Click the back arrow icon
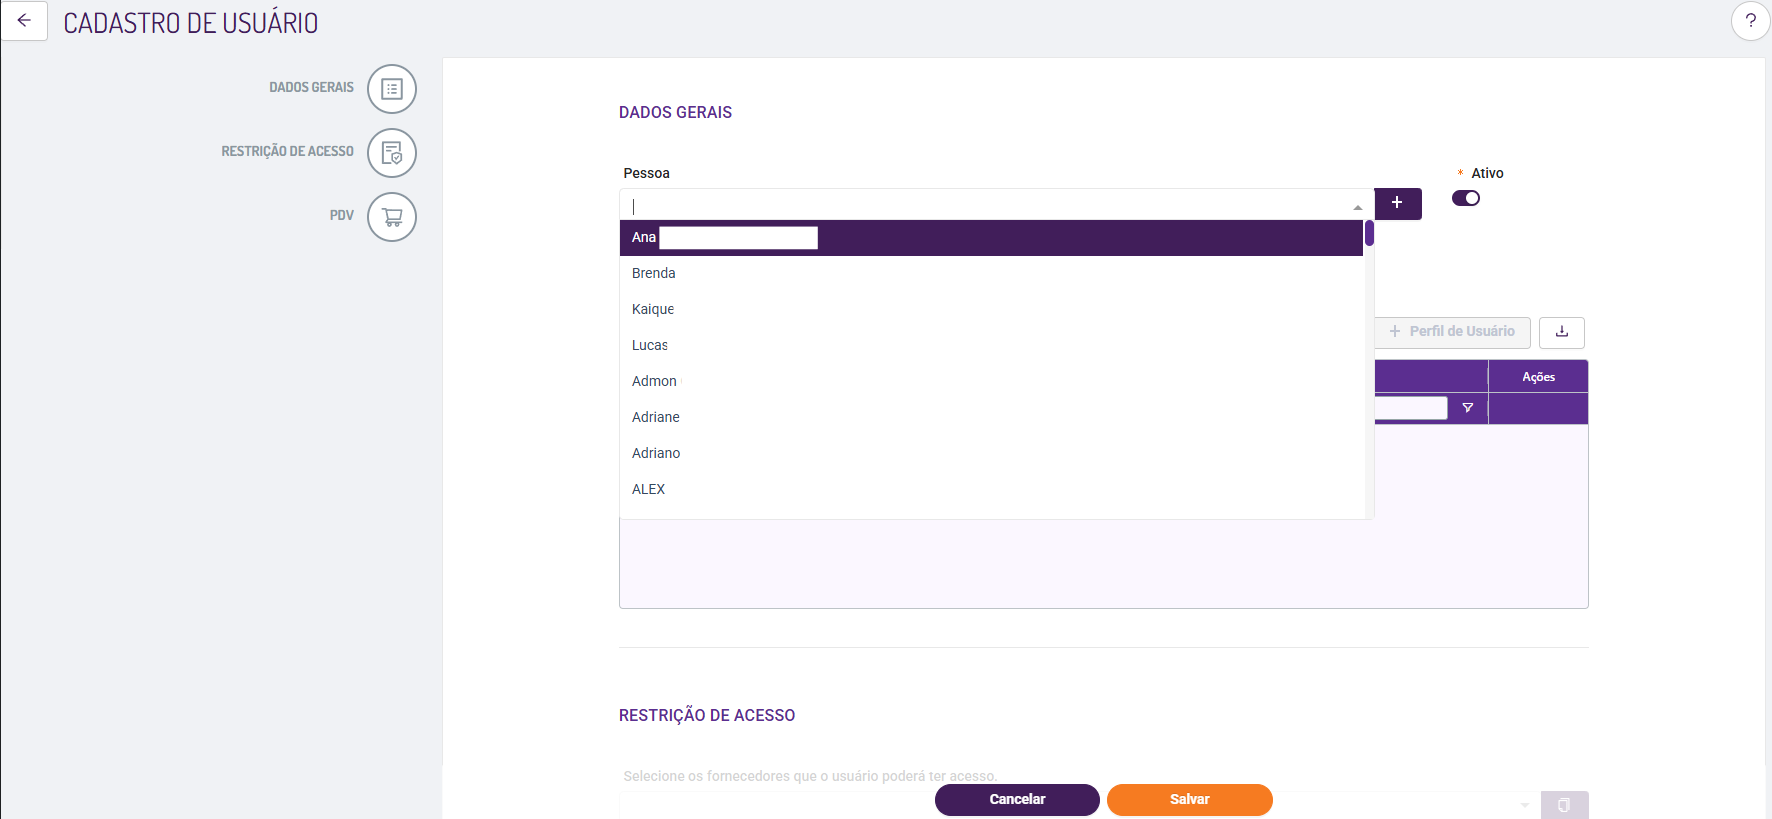 pos(24,21)
